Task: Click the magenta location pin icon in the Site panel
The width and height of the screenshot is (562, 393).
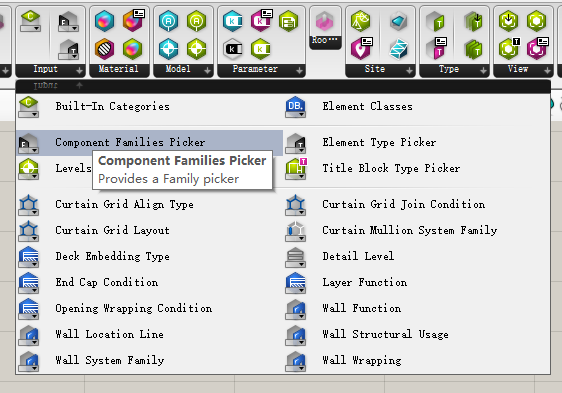Action: [362, 48]
